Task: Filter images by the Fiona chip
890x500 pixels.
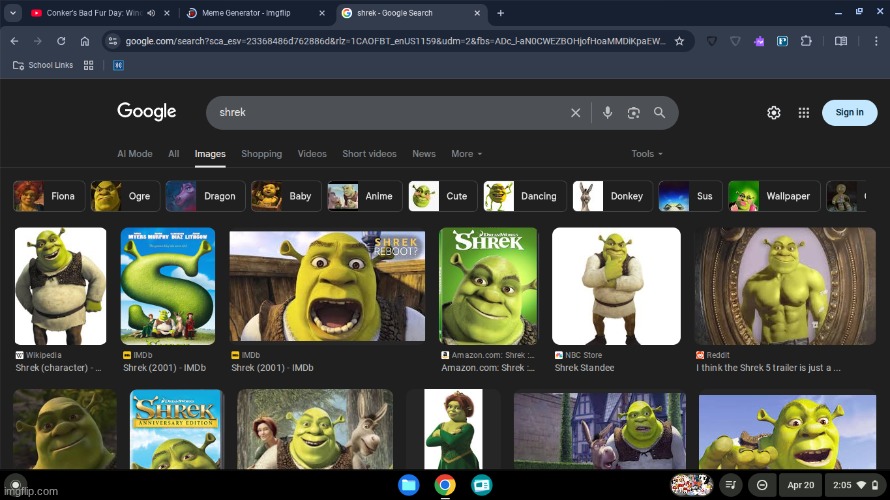Action: click(49, 196)
